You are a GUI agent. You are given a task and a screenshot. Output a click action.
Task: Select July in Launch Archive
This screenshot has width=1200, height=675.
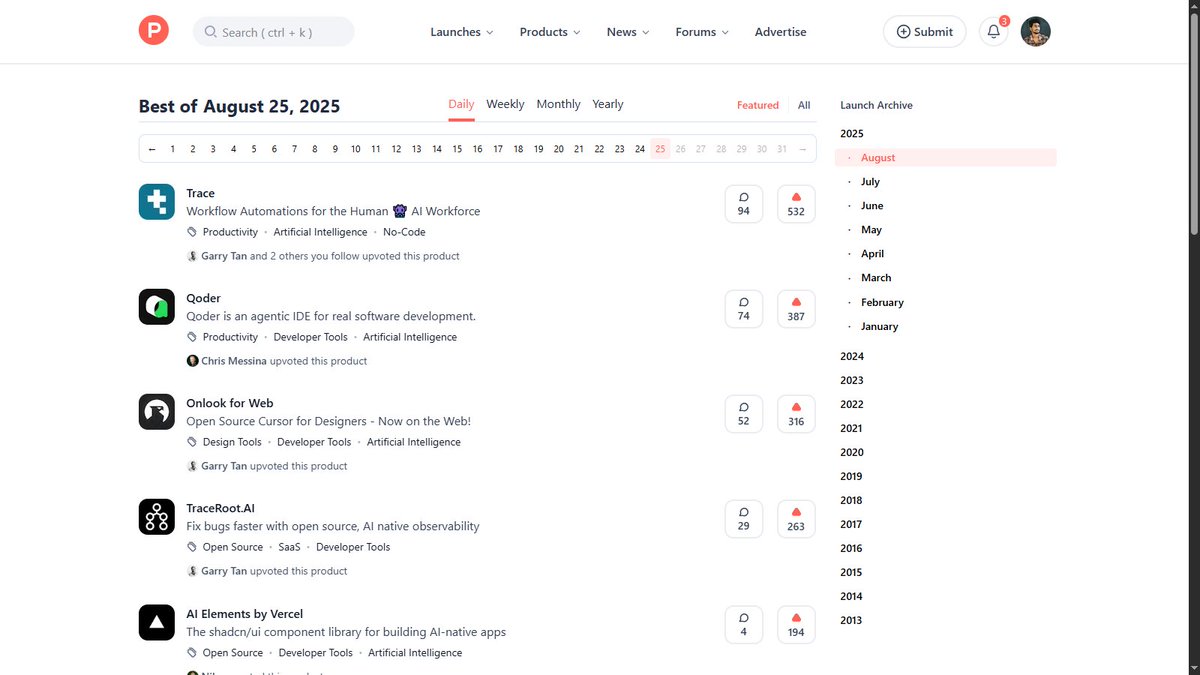(x=870, y=182)
